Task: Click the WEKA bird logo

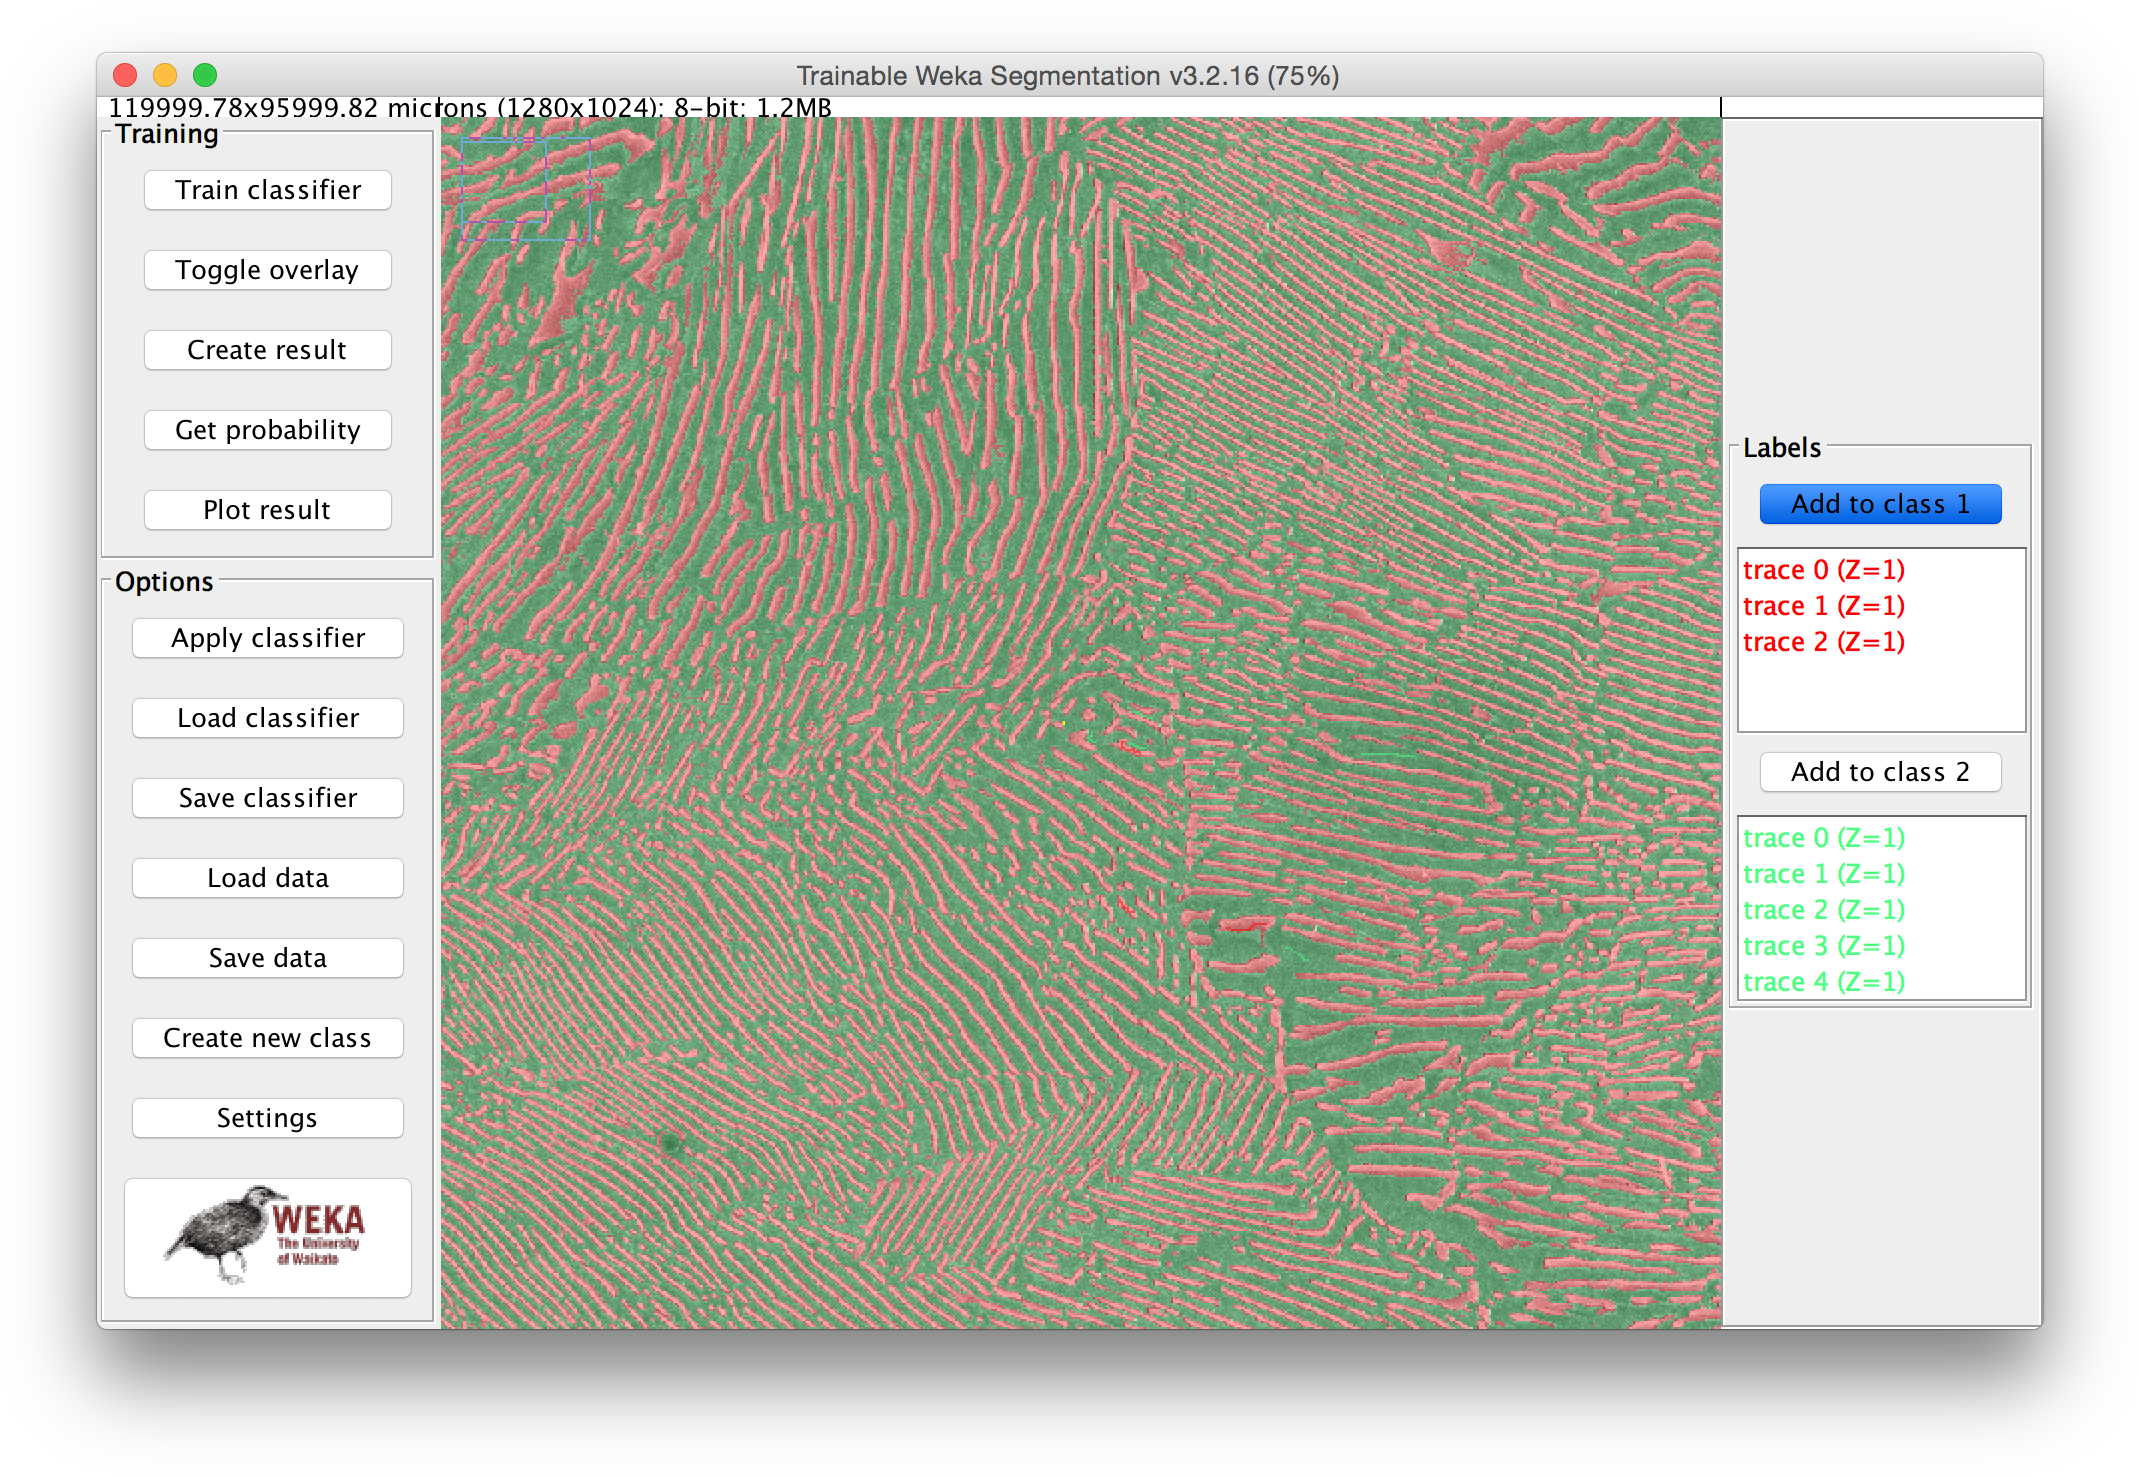Action: (x=267, y=1237)
